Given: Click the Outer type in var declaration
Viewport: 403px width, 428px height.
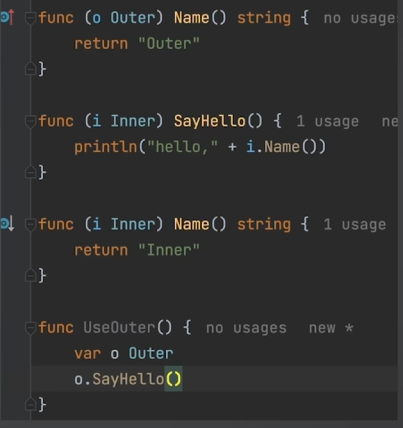Looking at the screenshot, I should 151,353.
